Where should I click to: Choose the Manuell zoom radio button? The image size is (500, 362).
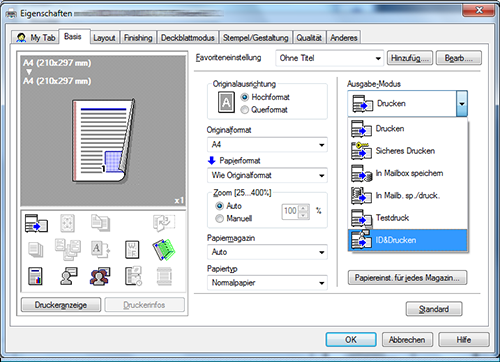click(x=219, y=219)
